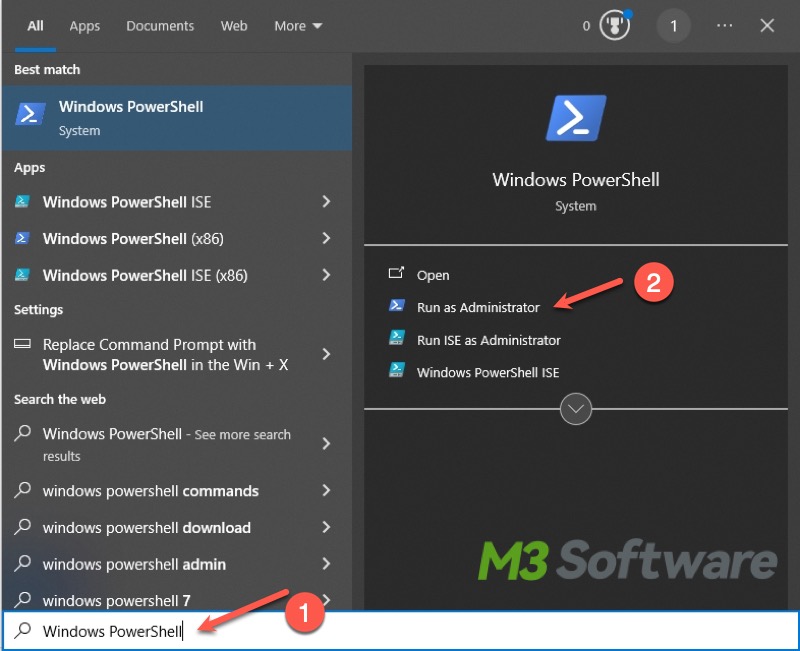Open the Windows PowerShell best match result
The height and width of the screenshot is (651, 800).
(x=177, y=118)
